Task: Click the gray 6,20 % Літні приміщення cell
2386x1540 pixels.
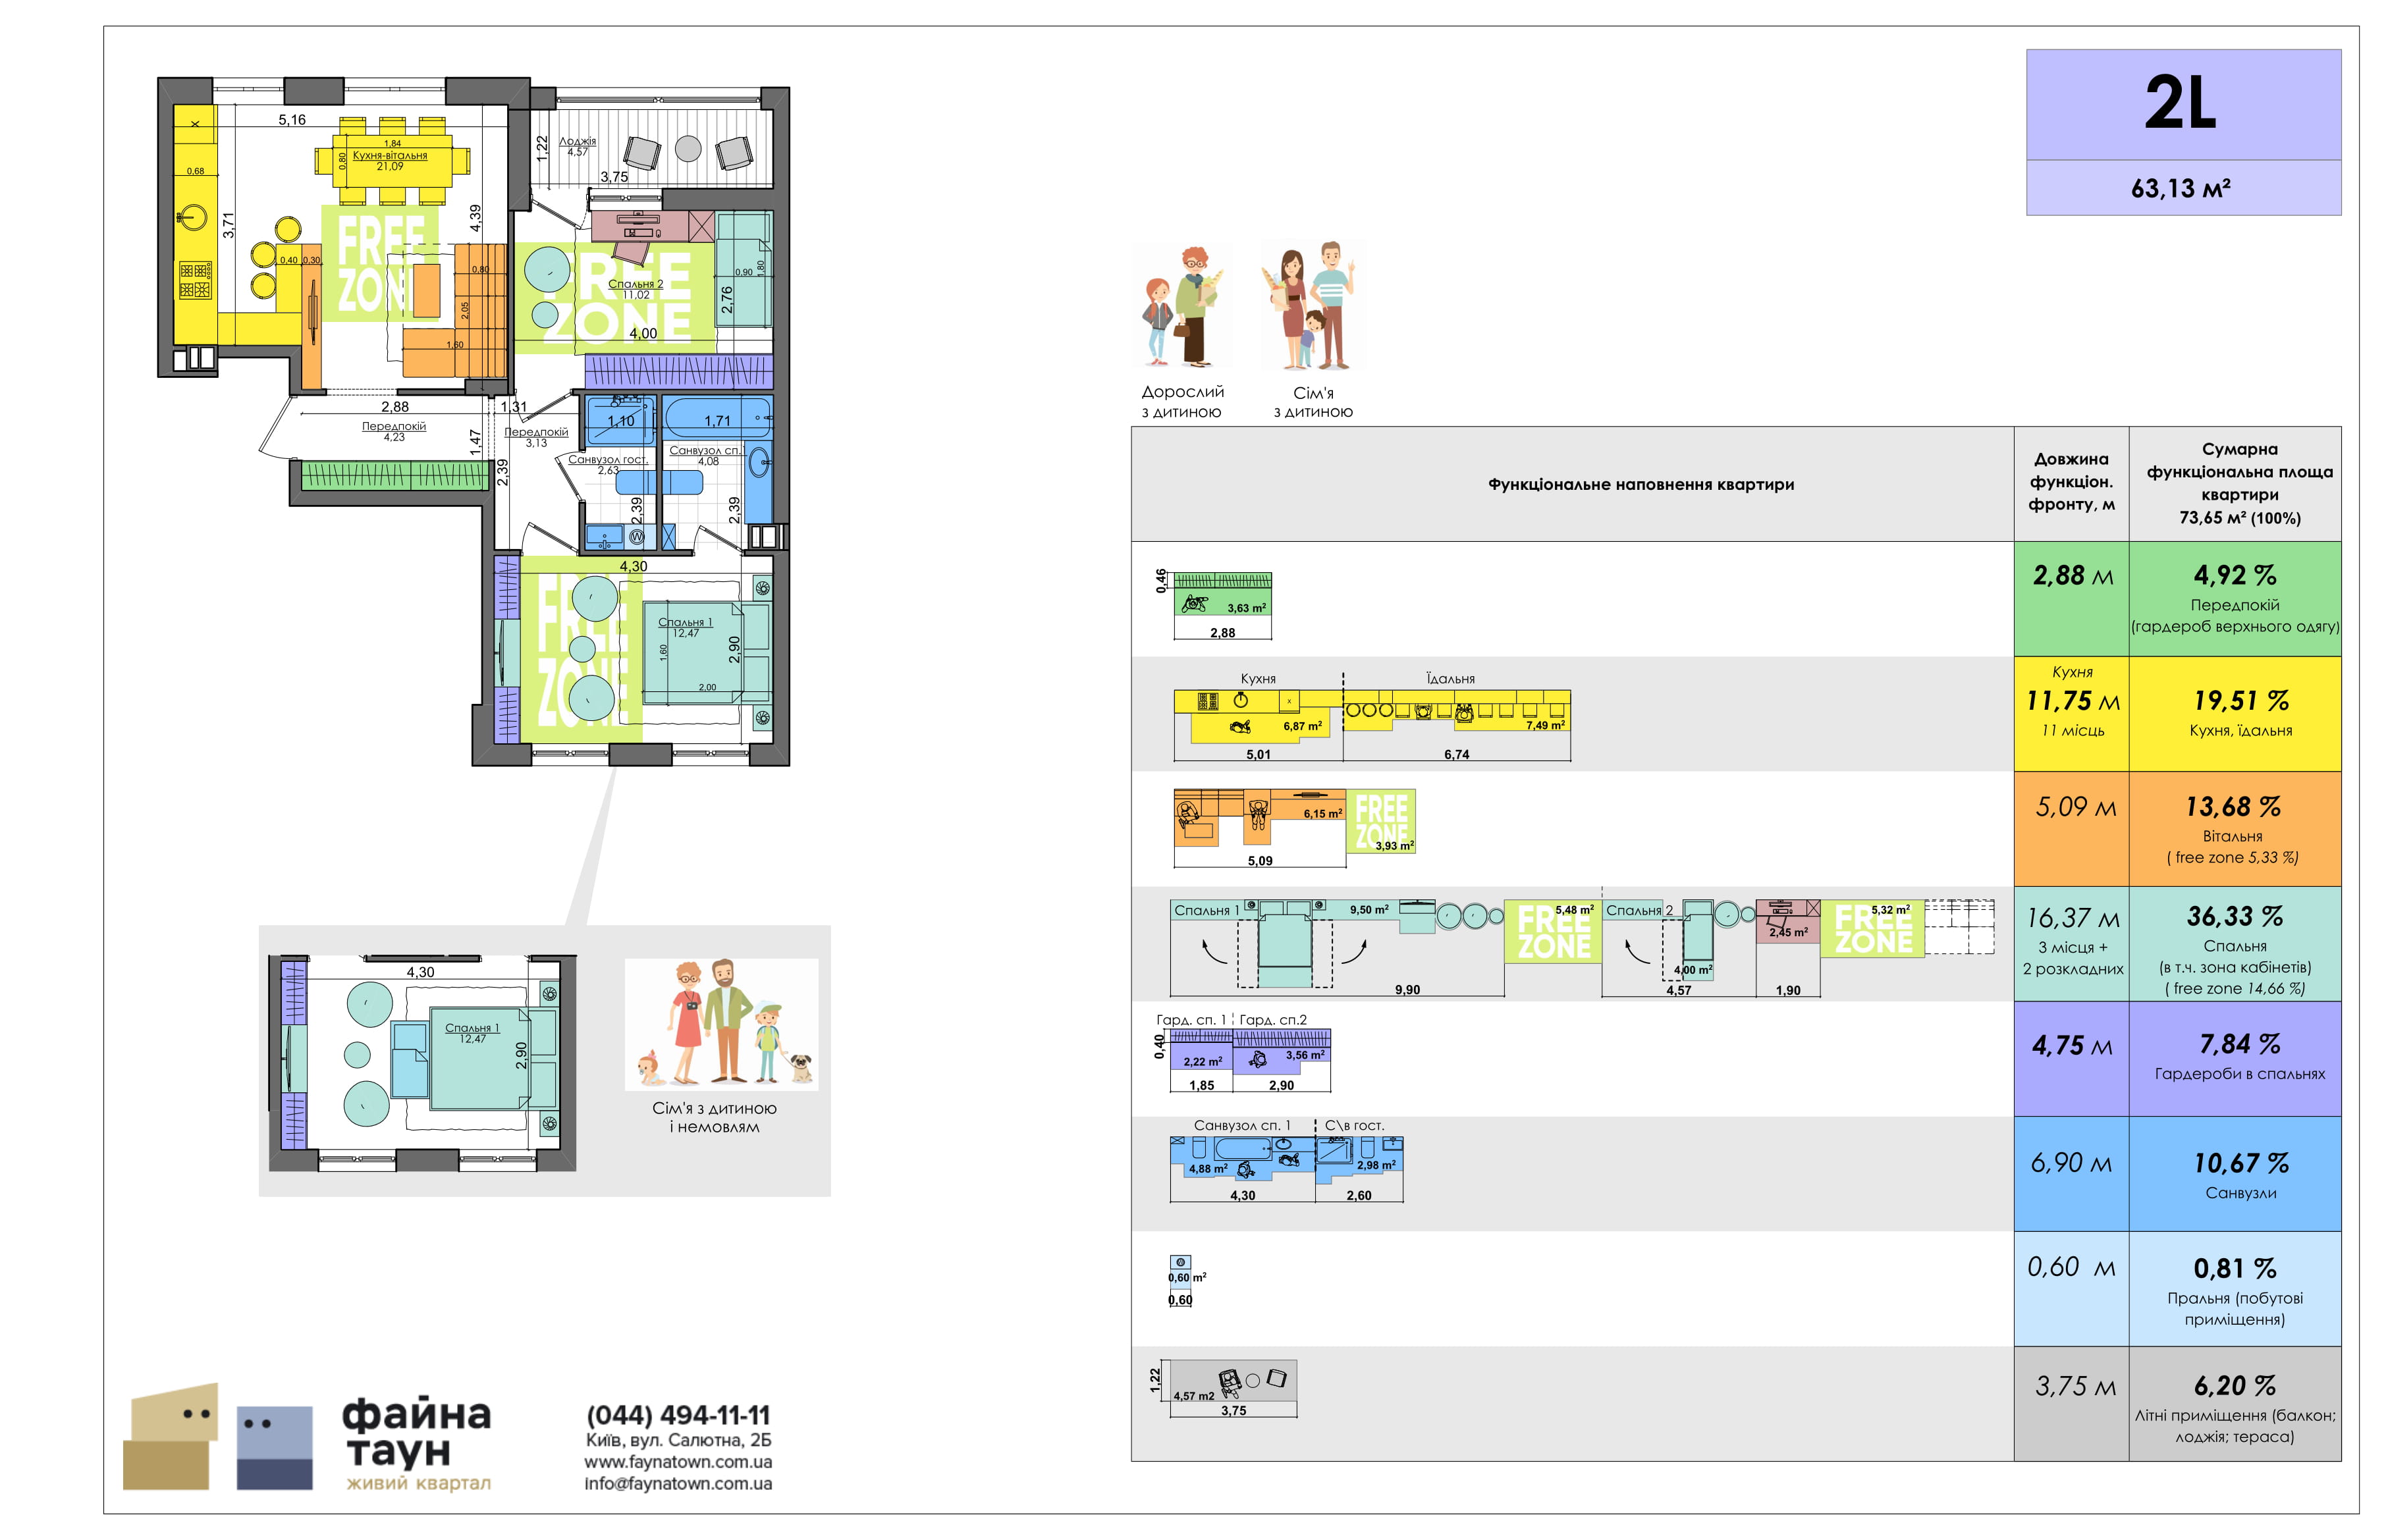Action: [2235, 1404]
